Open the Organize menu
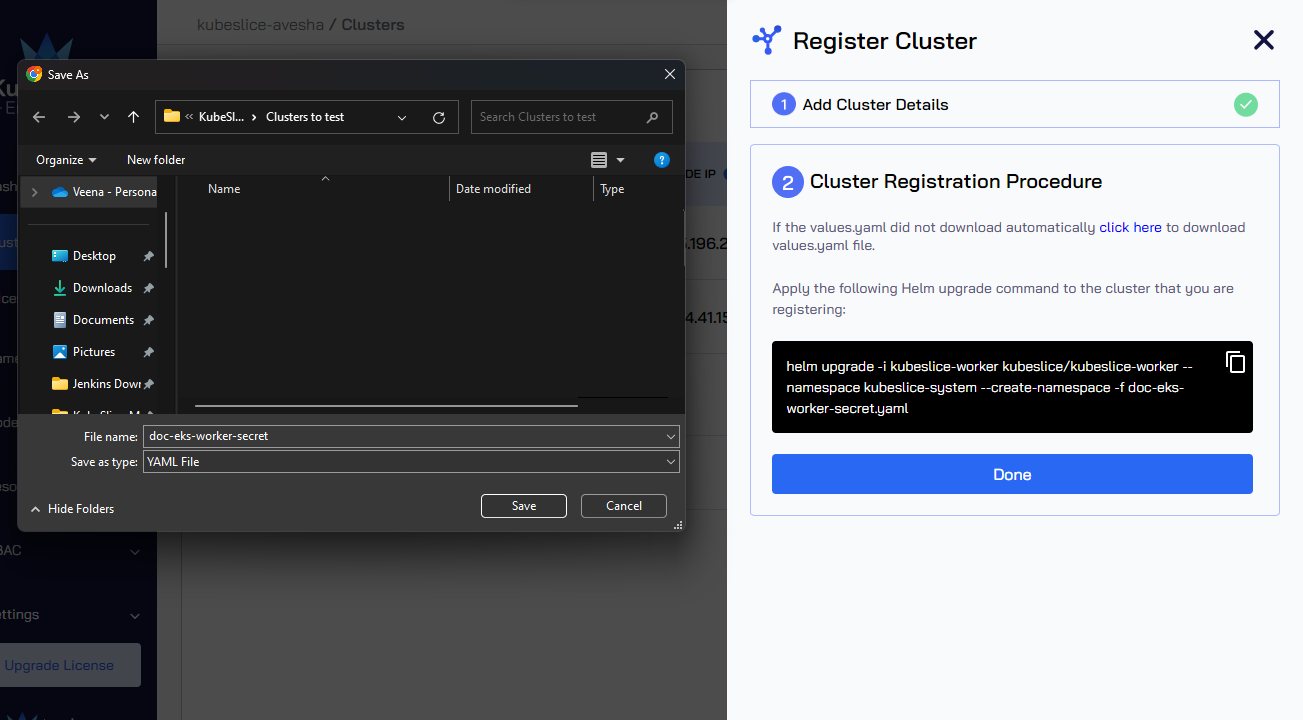The image size is (1303, 720). click(66, 160)
